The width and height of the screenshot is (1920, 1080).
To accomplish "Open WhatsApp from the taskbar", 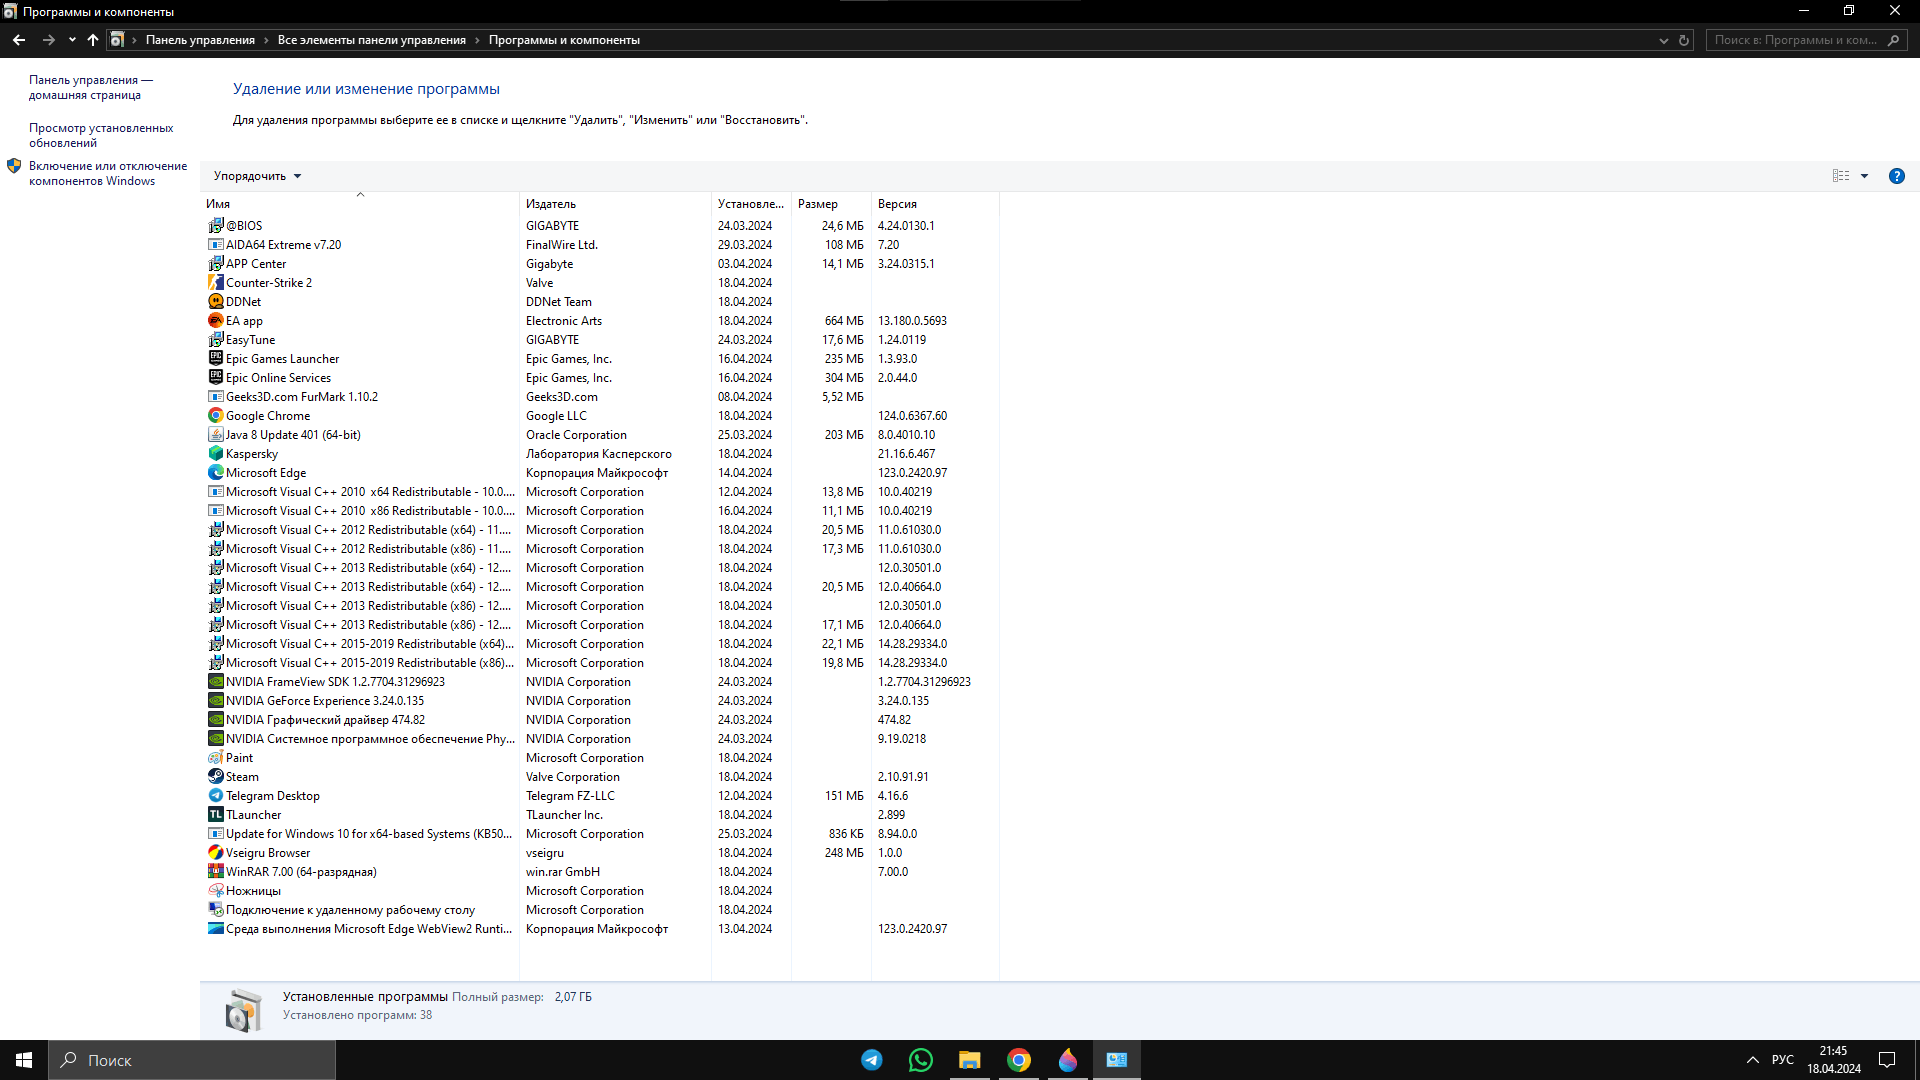I will tap(921, 1060).
